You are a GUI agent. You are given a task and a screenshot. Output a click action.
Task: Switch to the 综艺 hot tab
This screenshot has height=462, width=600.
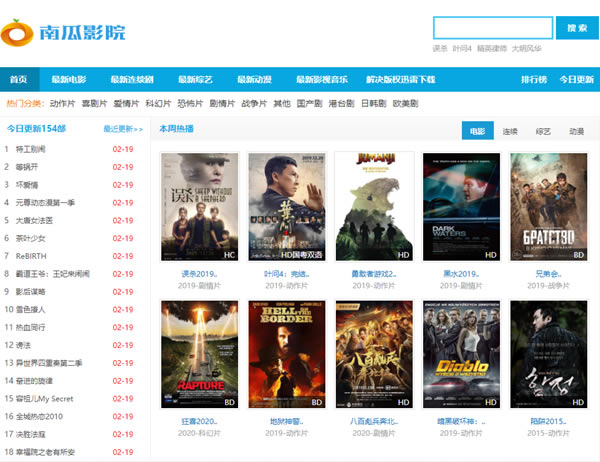point(543,131)
